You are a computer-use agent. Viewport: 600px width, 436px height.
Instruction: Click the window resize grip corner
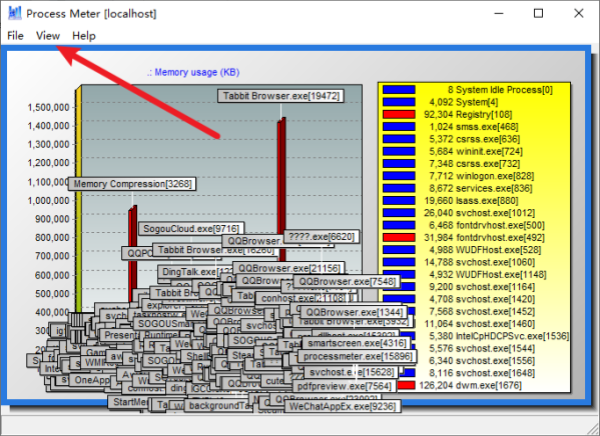pyautogui.click(x=594, y=430)
